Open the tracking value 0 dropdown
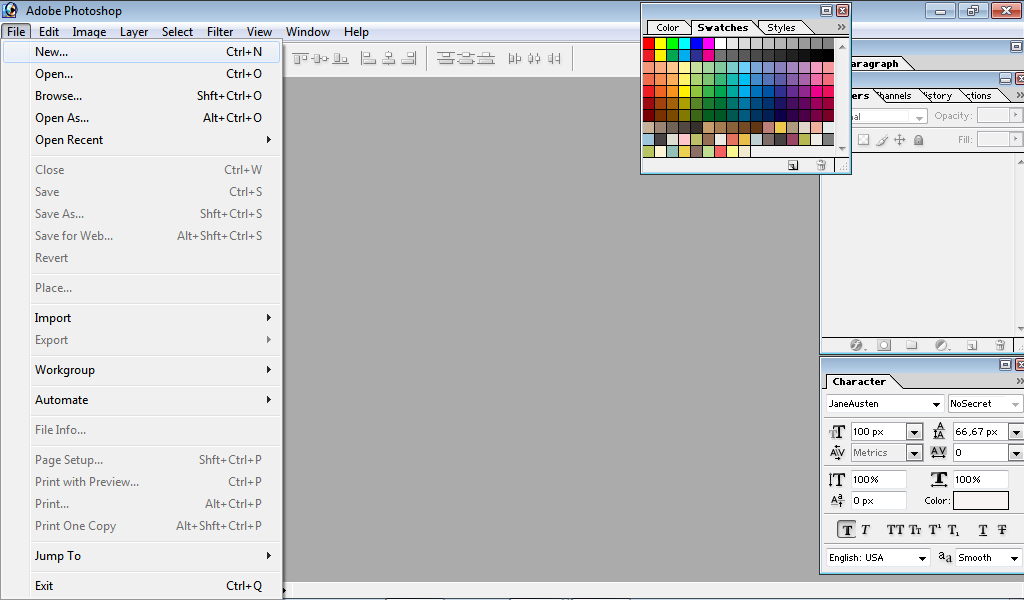This screenshot has width=1024, height=600. tap(1016, 452)
